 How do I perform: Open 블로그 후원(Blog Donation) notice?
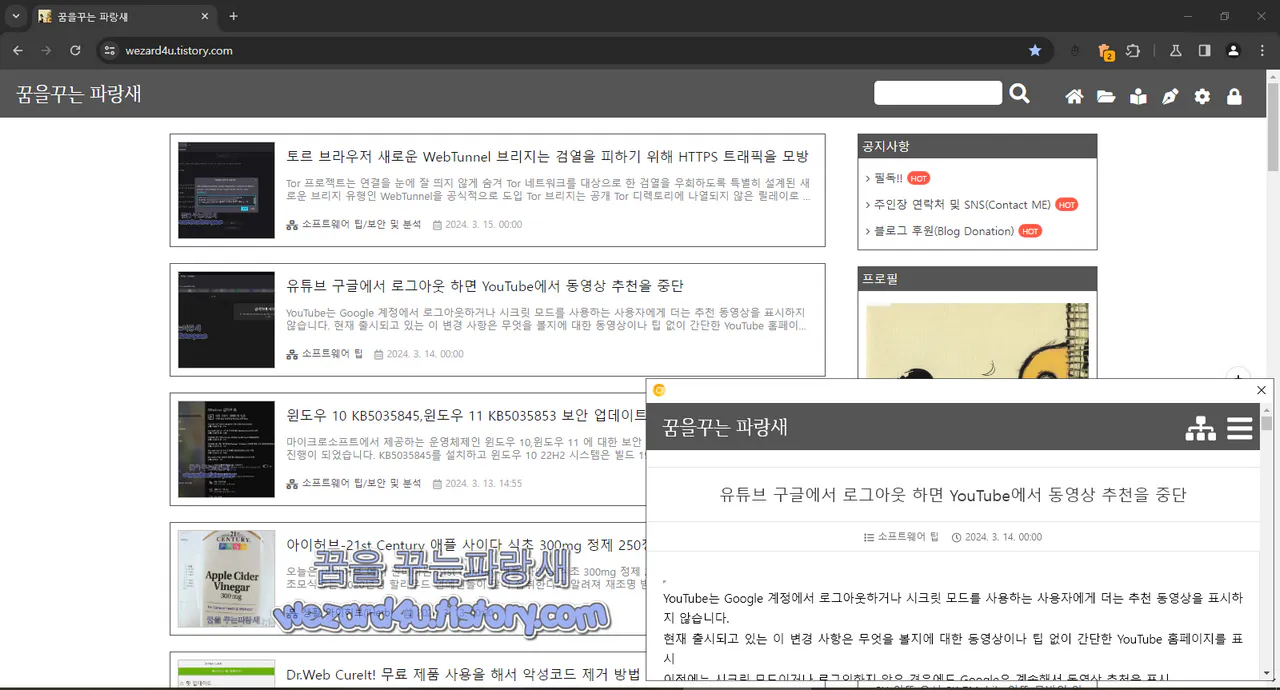pos(944,230)
